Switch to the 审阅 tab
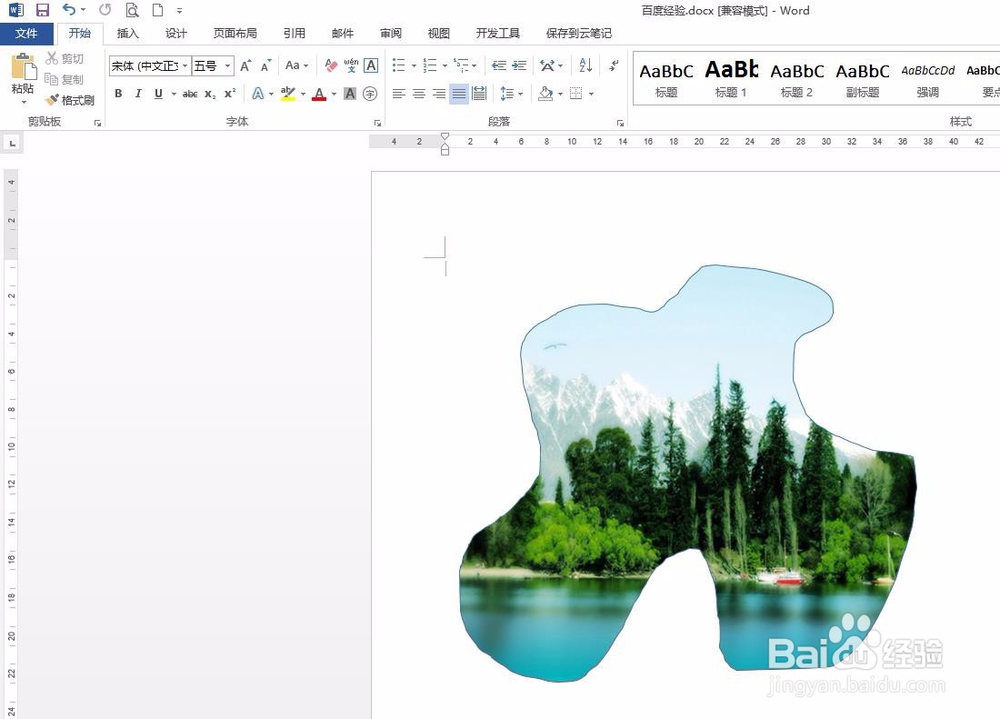The height and width of the screenshot is (719, 1000). pyautogui.click(x=390, y=33)
